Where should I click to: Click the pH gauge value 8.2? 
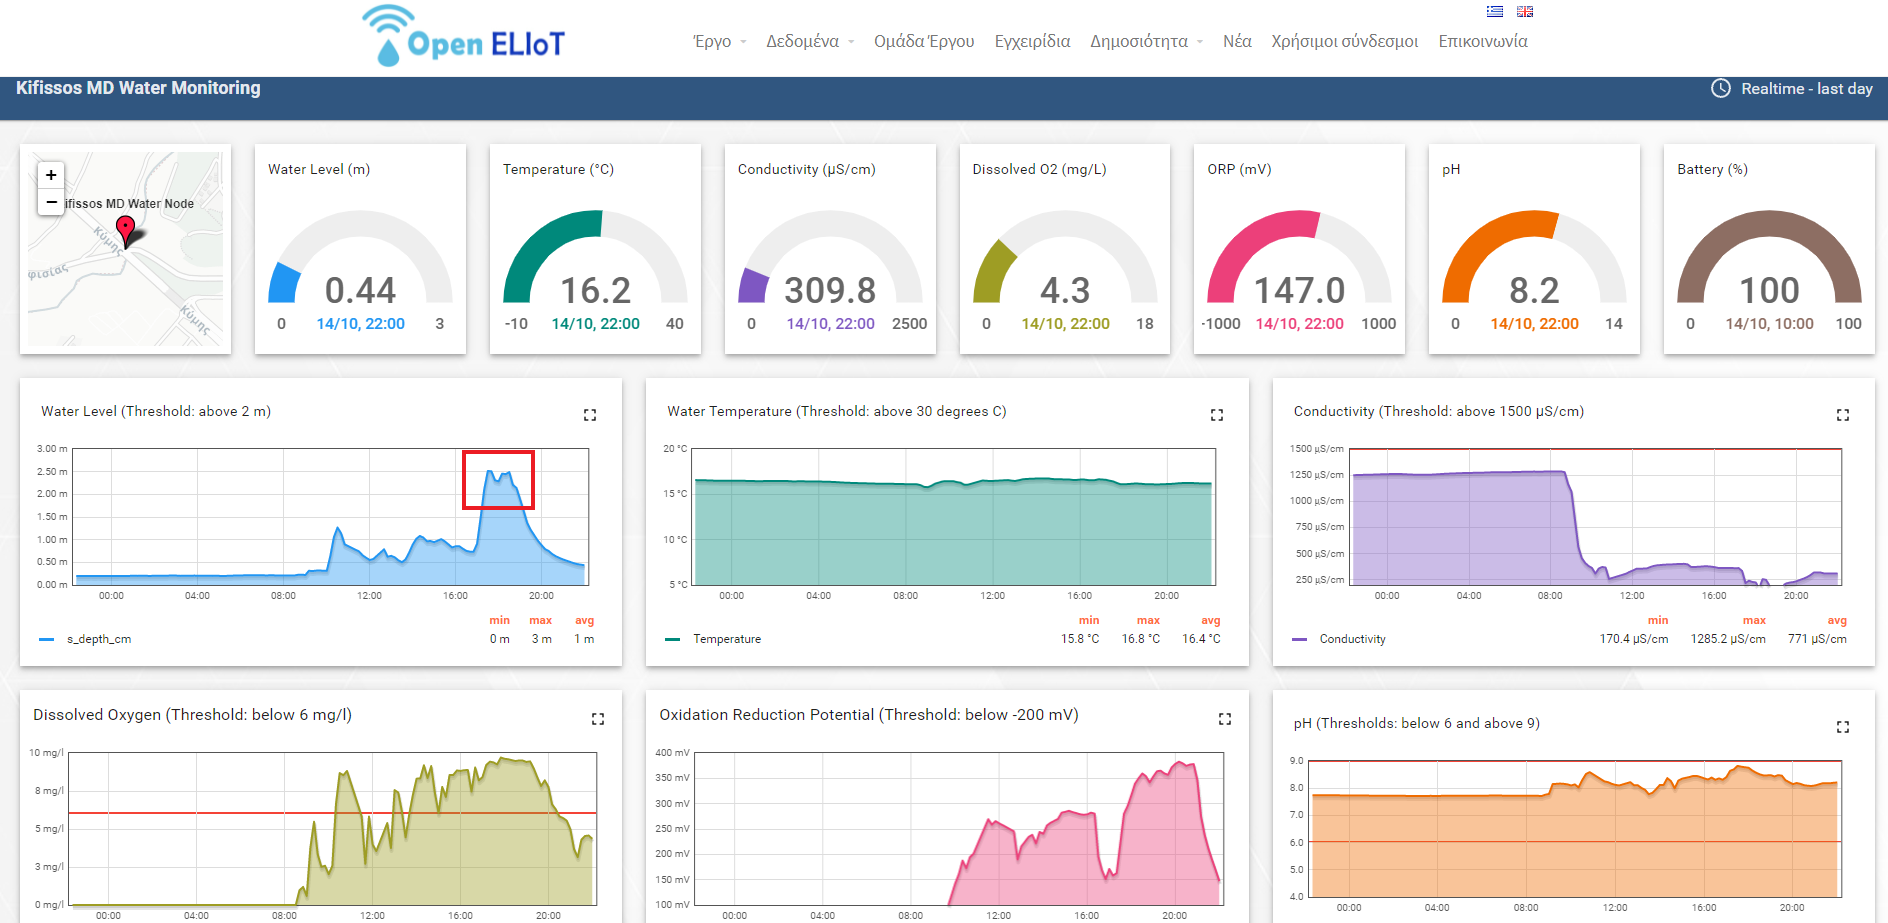point(1534,290)
